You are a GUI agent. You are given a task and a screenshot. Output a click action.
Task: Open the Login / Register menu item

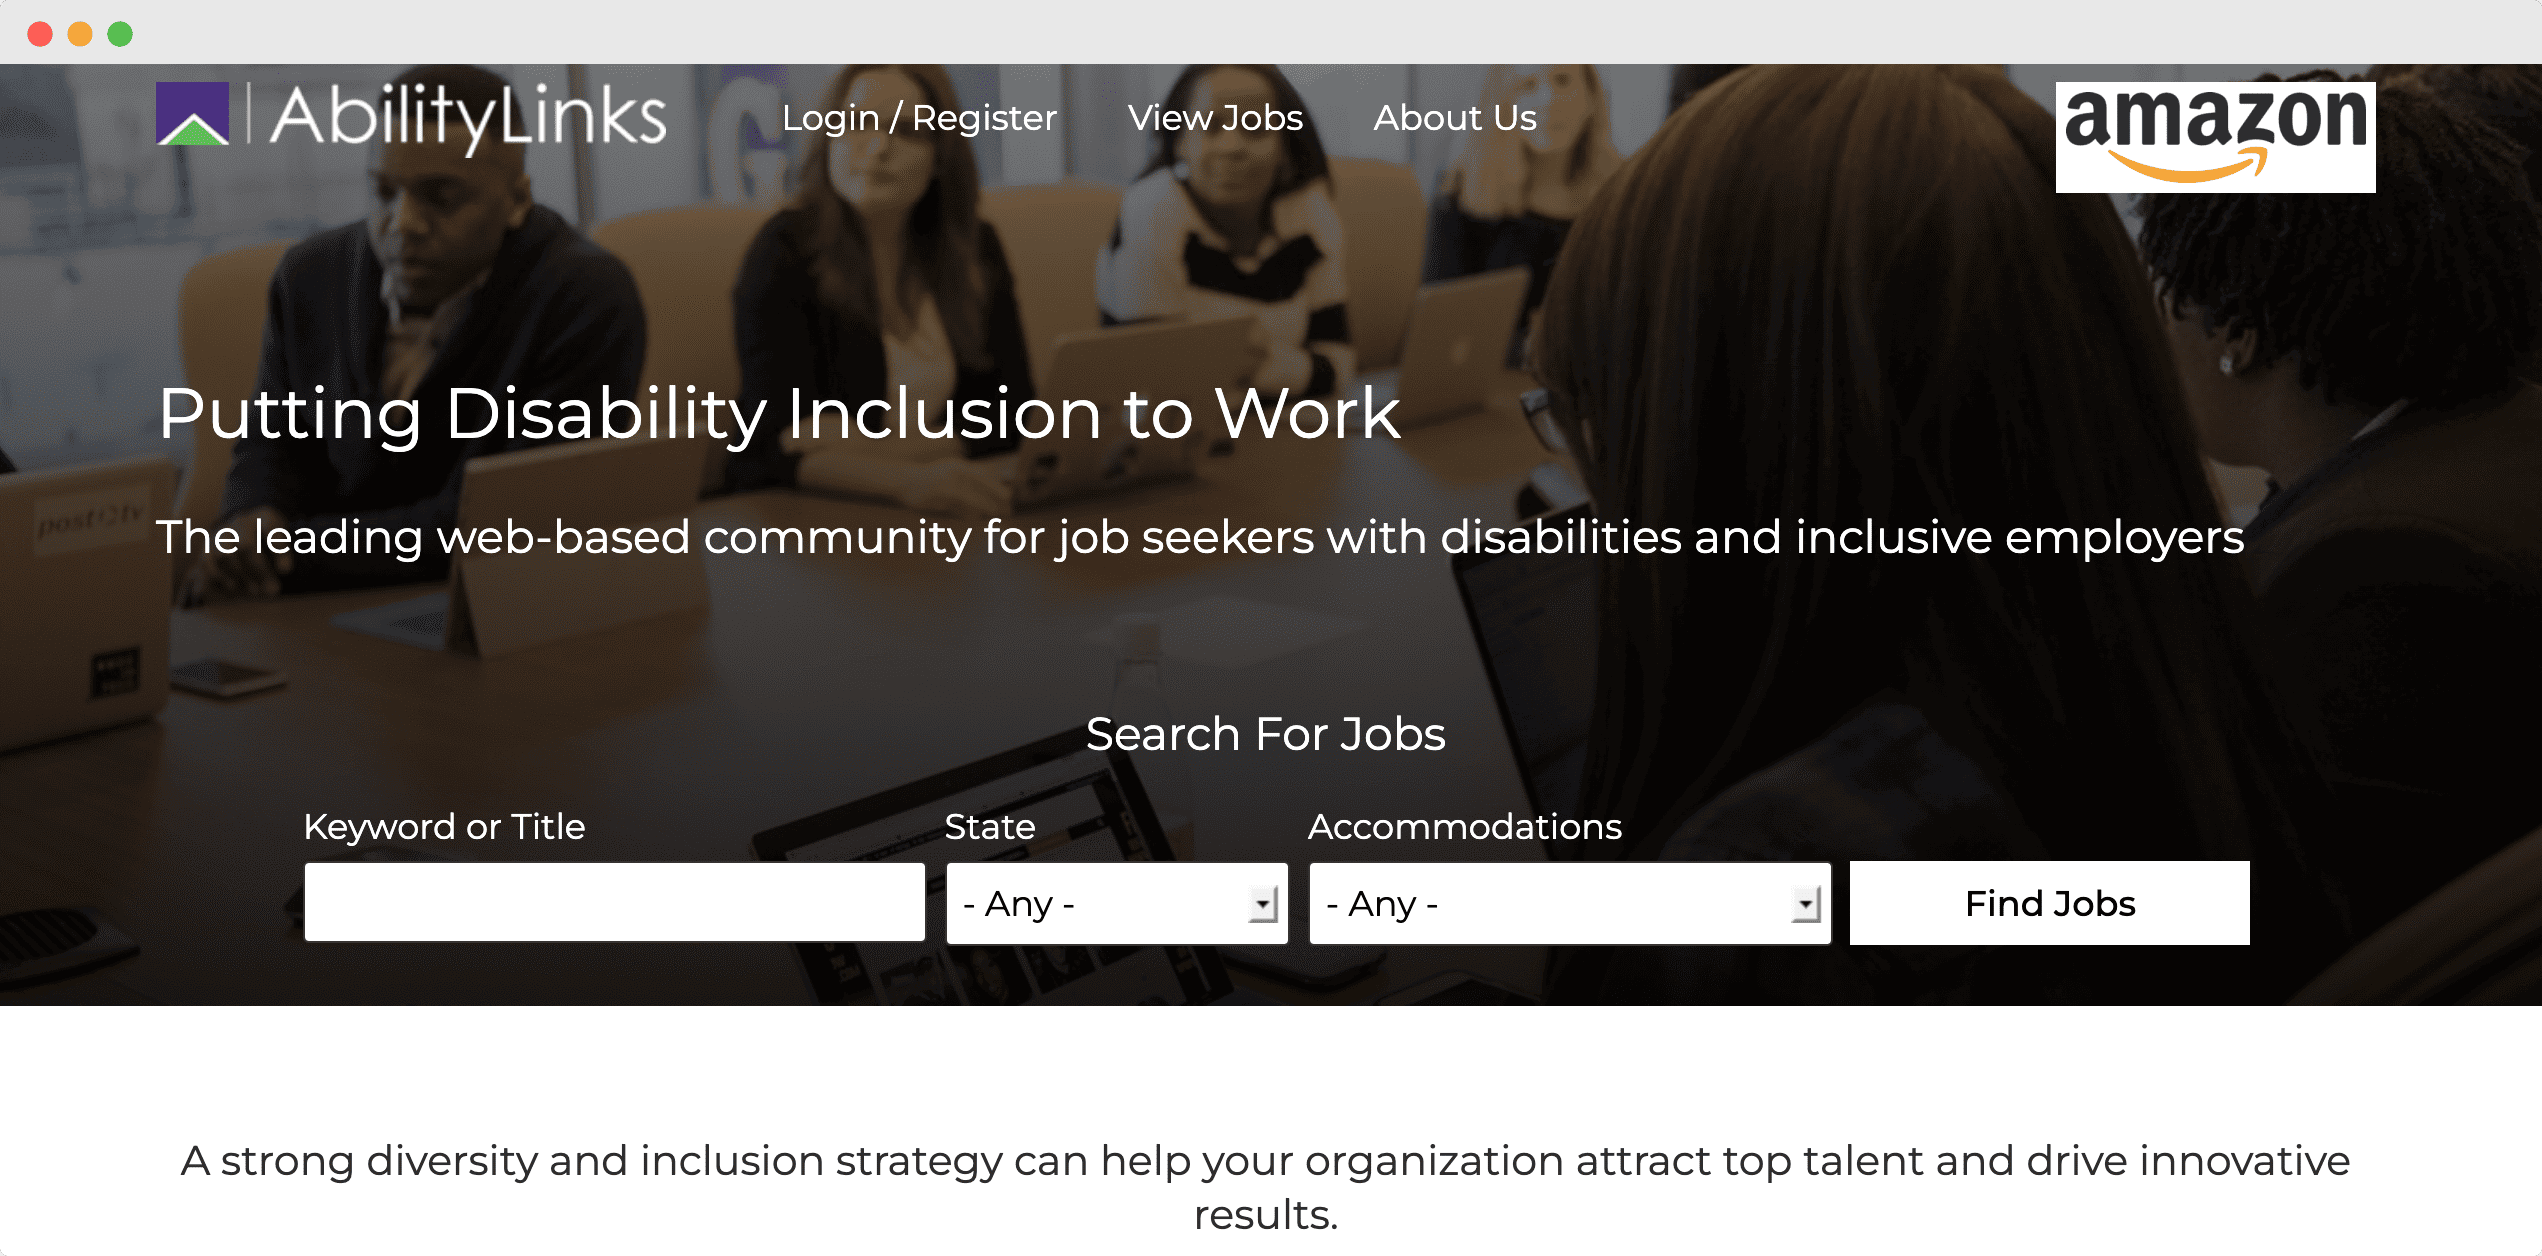click(x=919, y=117)
